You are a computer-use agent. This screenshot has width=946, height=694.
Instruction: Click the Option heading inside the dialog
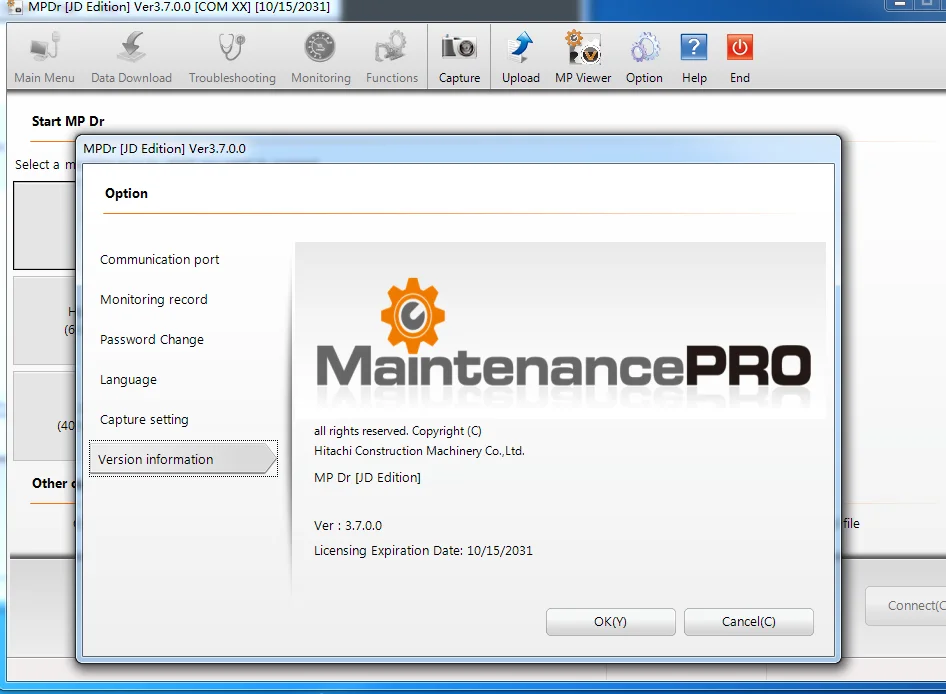pos(126,193)
